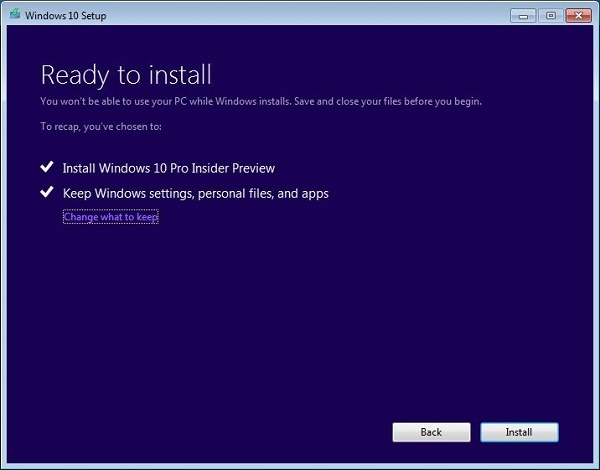Click the 'Windows 10 Setup' window title text
This screenshot has height=470, width=600.
coord(66,16)
